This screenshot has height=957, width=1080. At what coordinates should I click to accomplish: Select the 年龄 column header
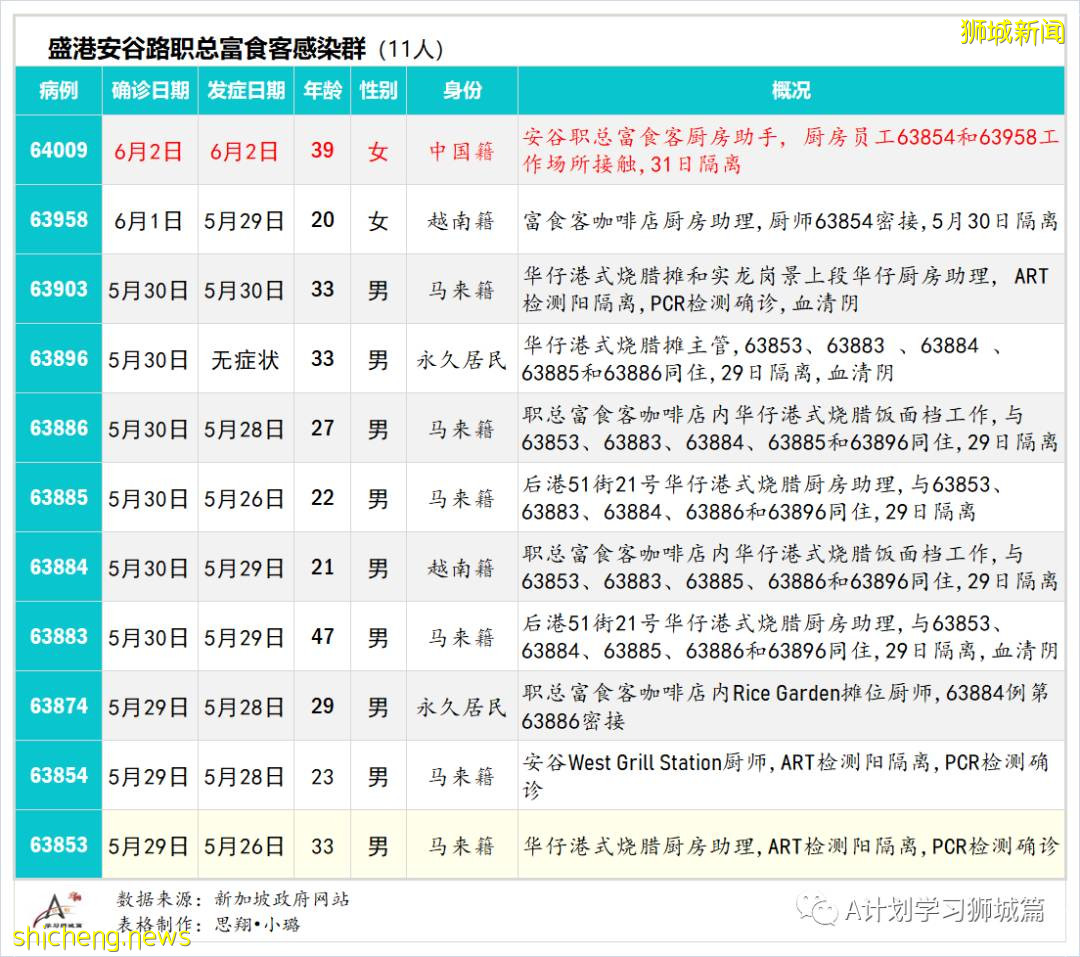321,91
